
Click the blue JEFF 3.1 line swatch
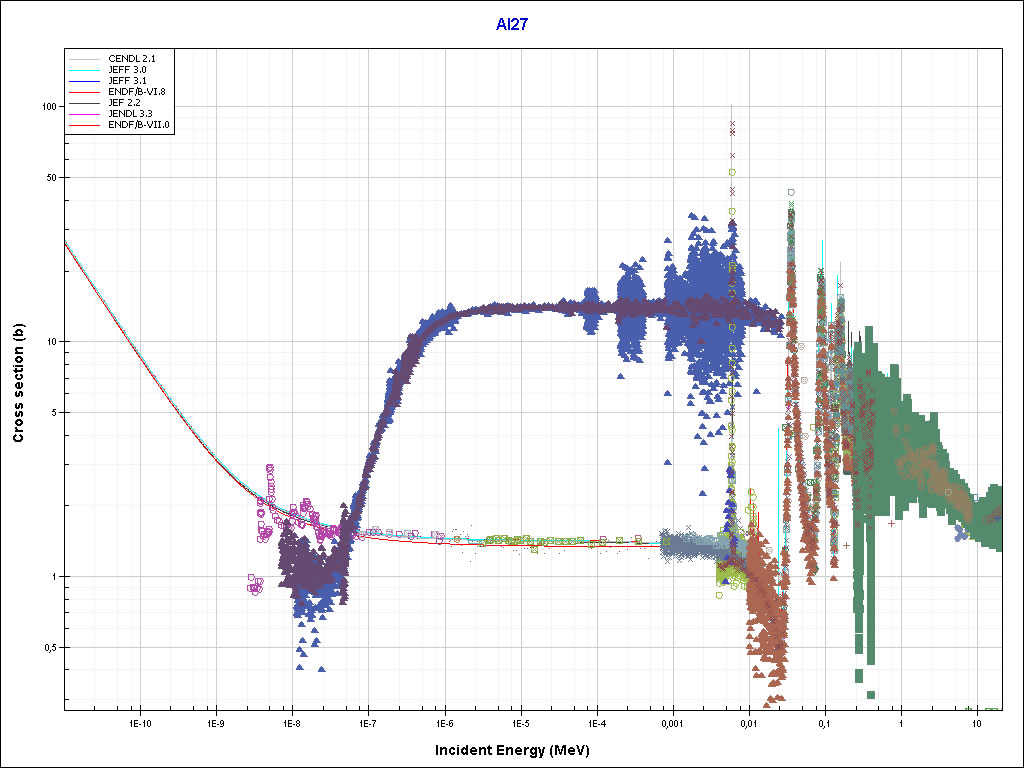click(x=85, y=81)
